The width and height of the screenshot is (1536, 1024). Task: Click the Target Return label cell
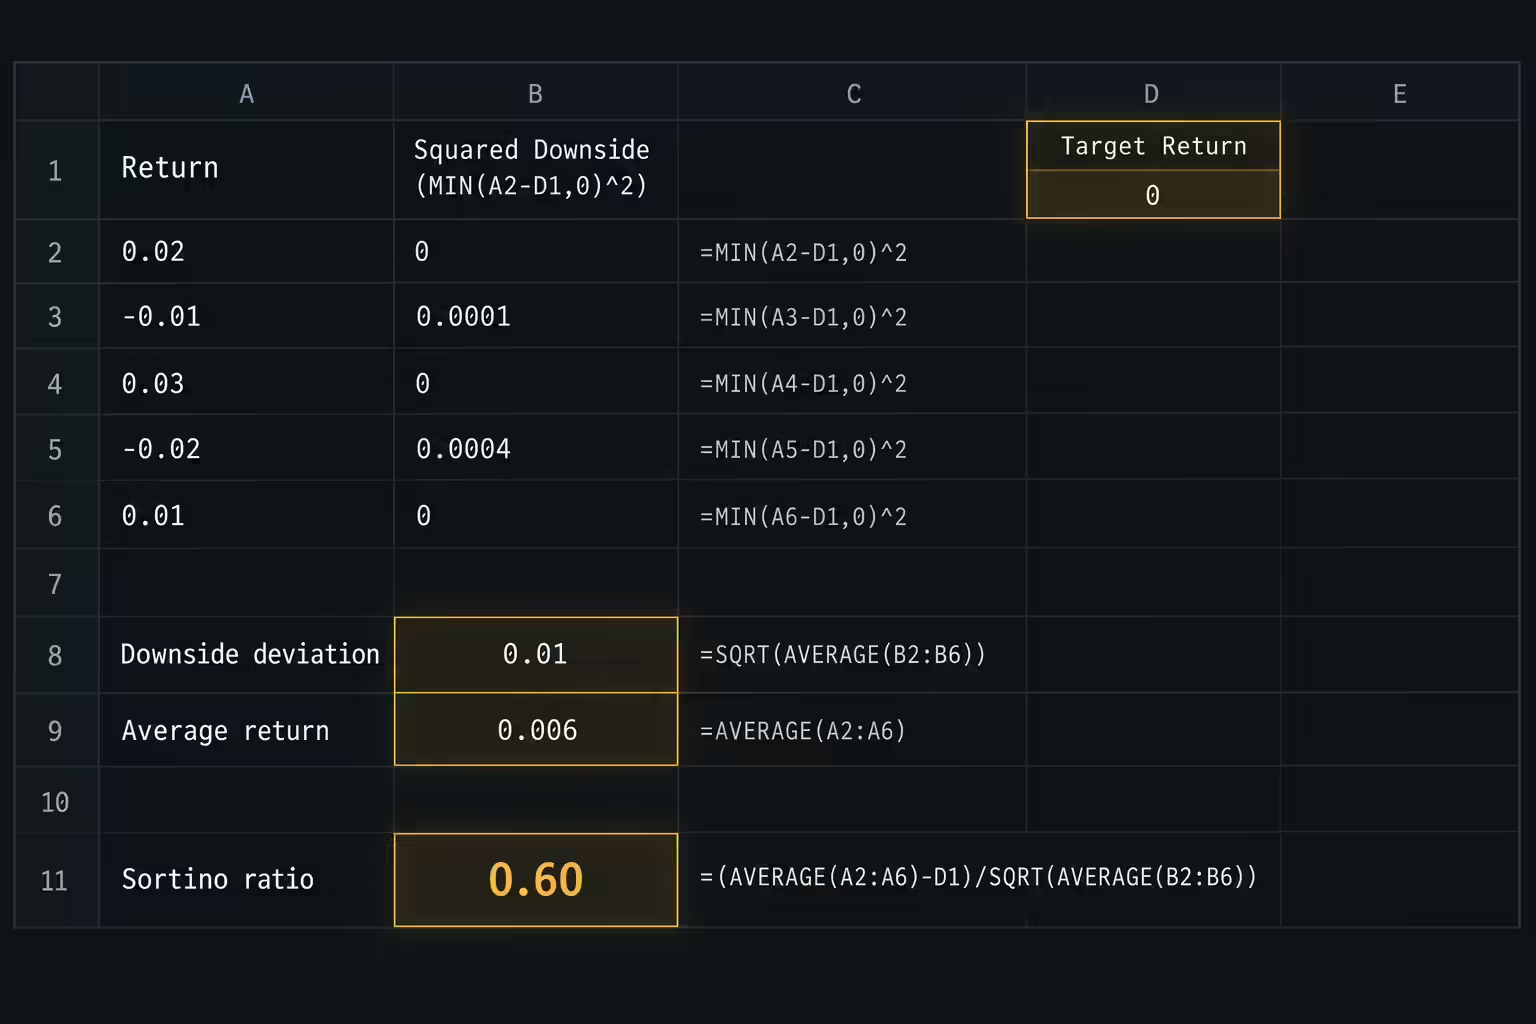1153,146
